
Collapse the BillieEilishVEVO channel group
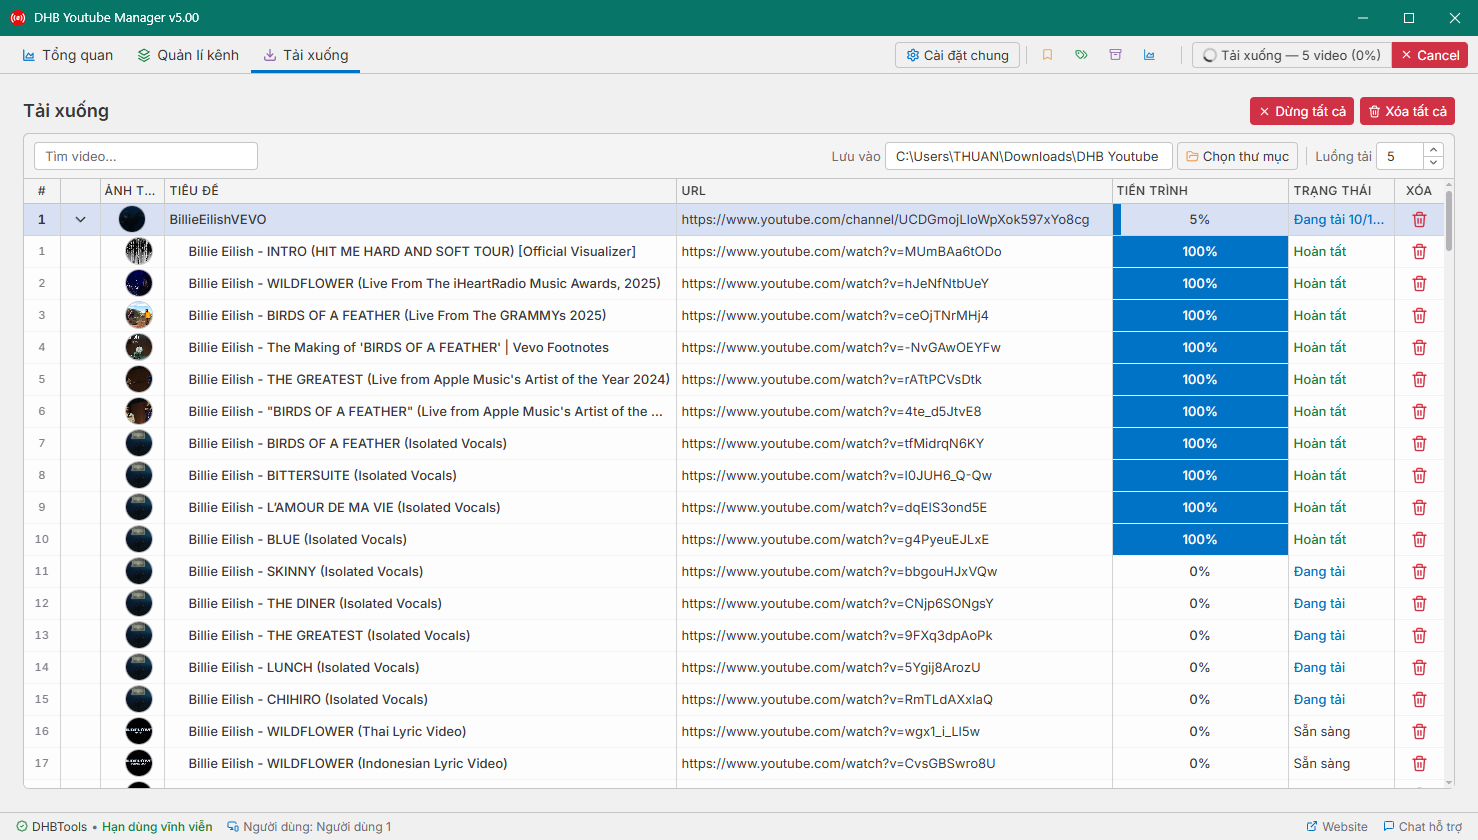click(x=80, y=220)
